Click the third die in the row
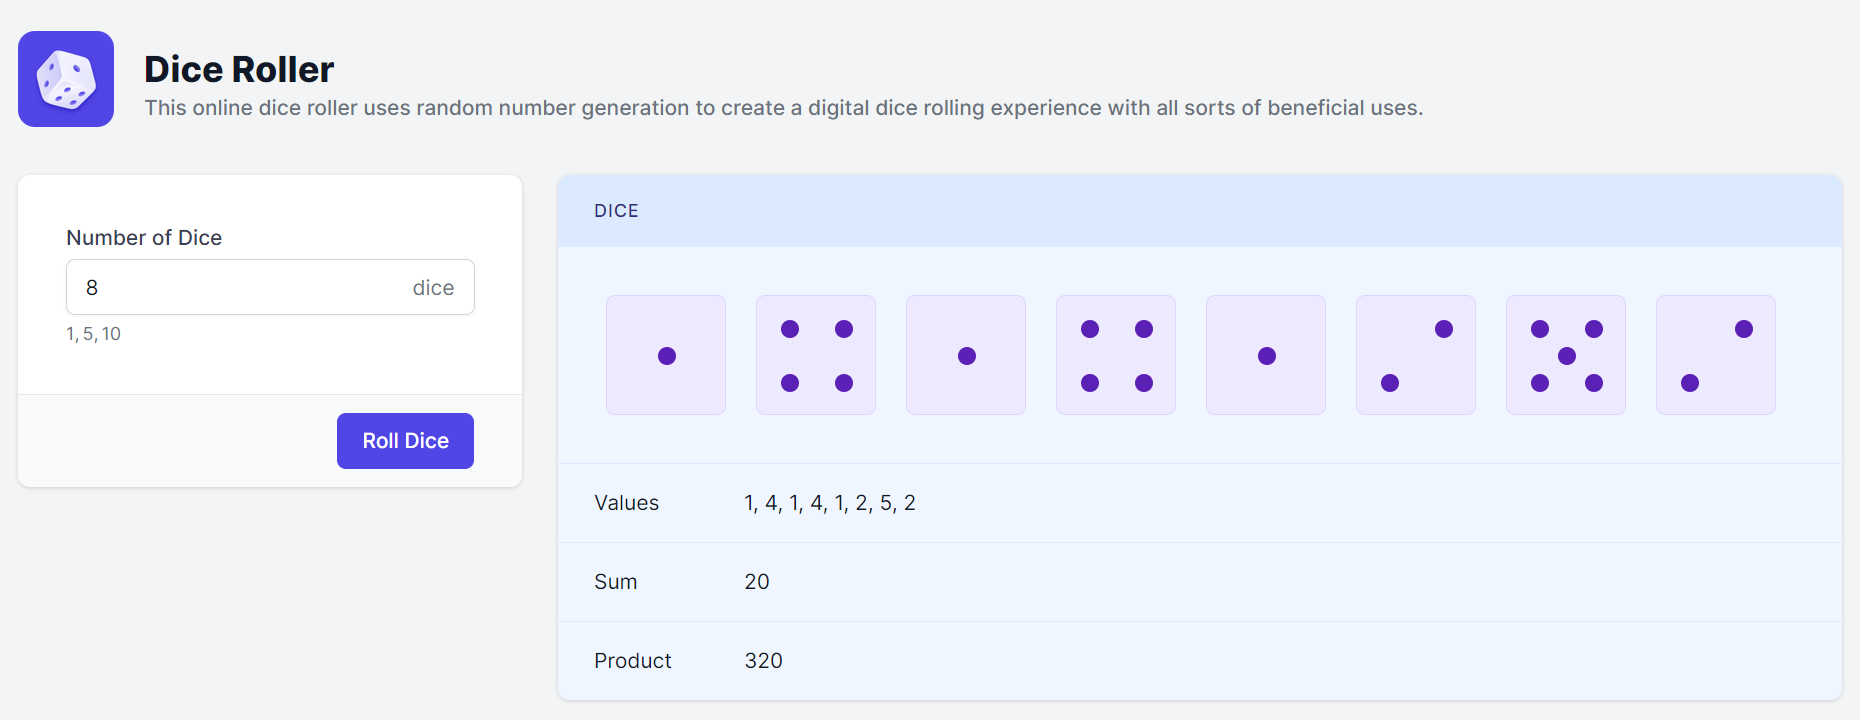 click(x=966, y=355)
